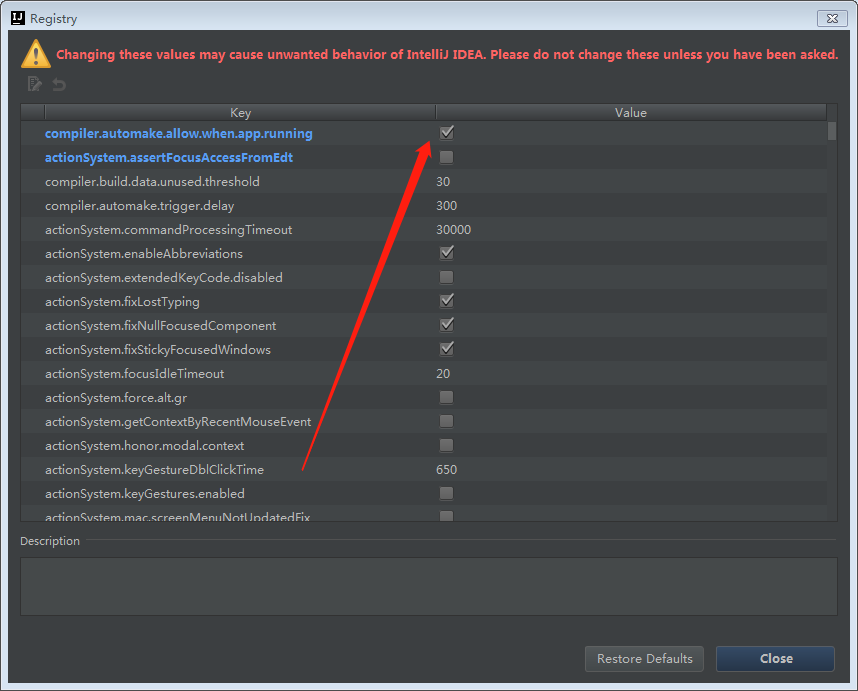Screen dimensions: 858x691
Task: Enable actionSystem.force.alt.gr checkbox
Action: 447,397
